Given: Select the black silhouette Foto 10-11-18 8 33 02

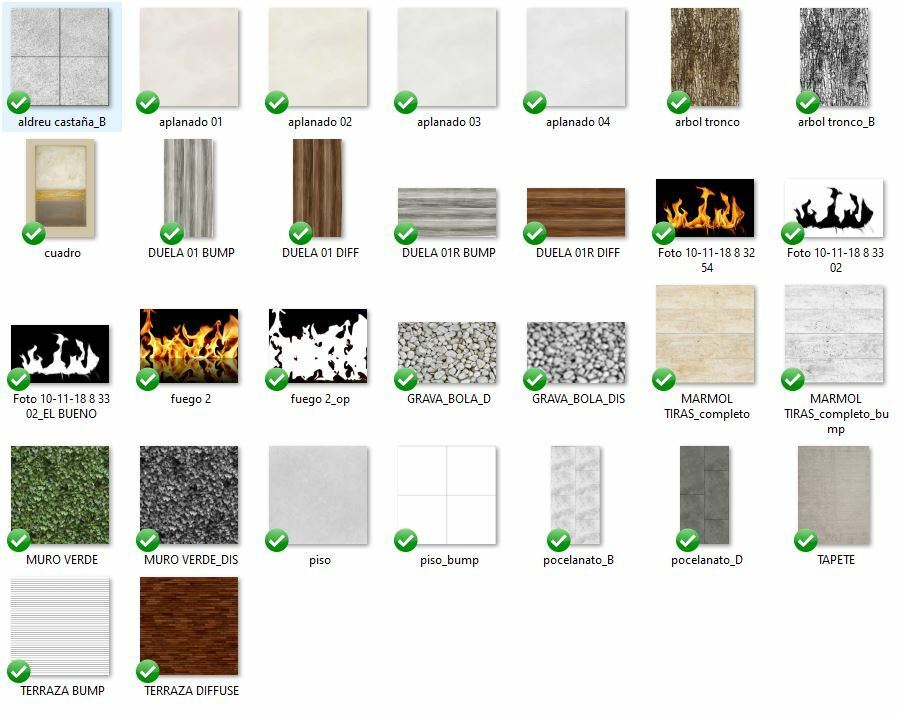Looking at the screenshot, I should (x=834, y=208).
